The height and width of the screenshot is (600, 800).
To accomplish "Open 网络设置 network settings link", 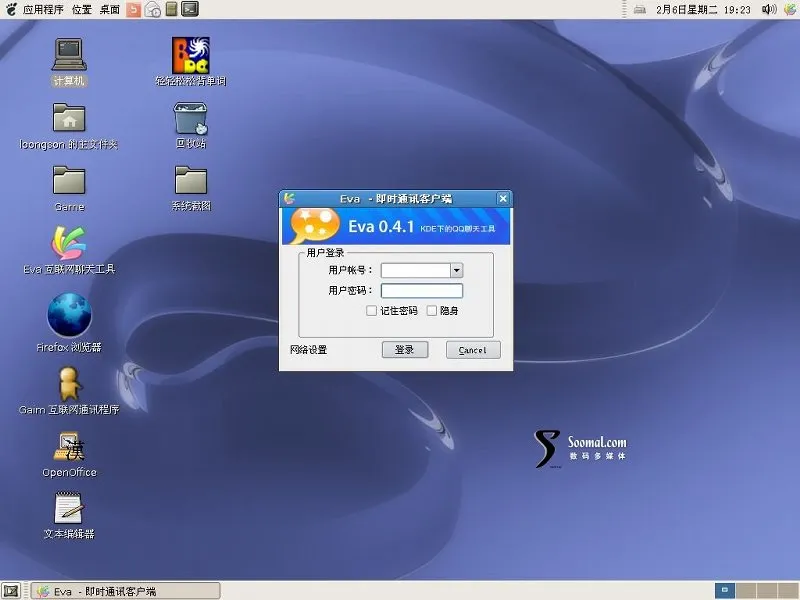I will [308, 350].
